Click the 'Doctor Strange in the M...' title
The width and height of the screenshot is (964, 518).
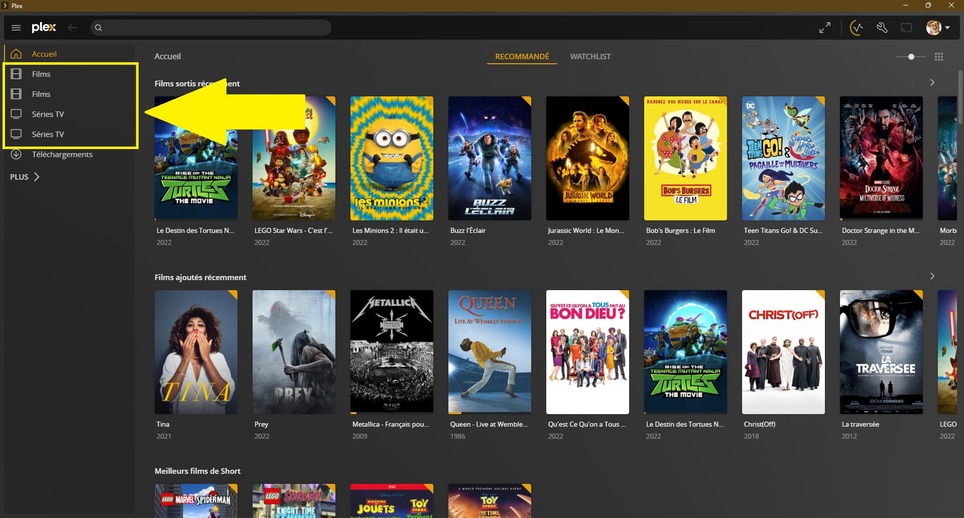(x=880, y=230)
